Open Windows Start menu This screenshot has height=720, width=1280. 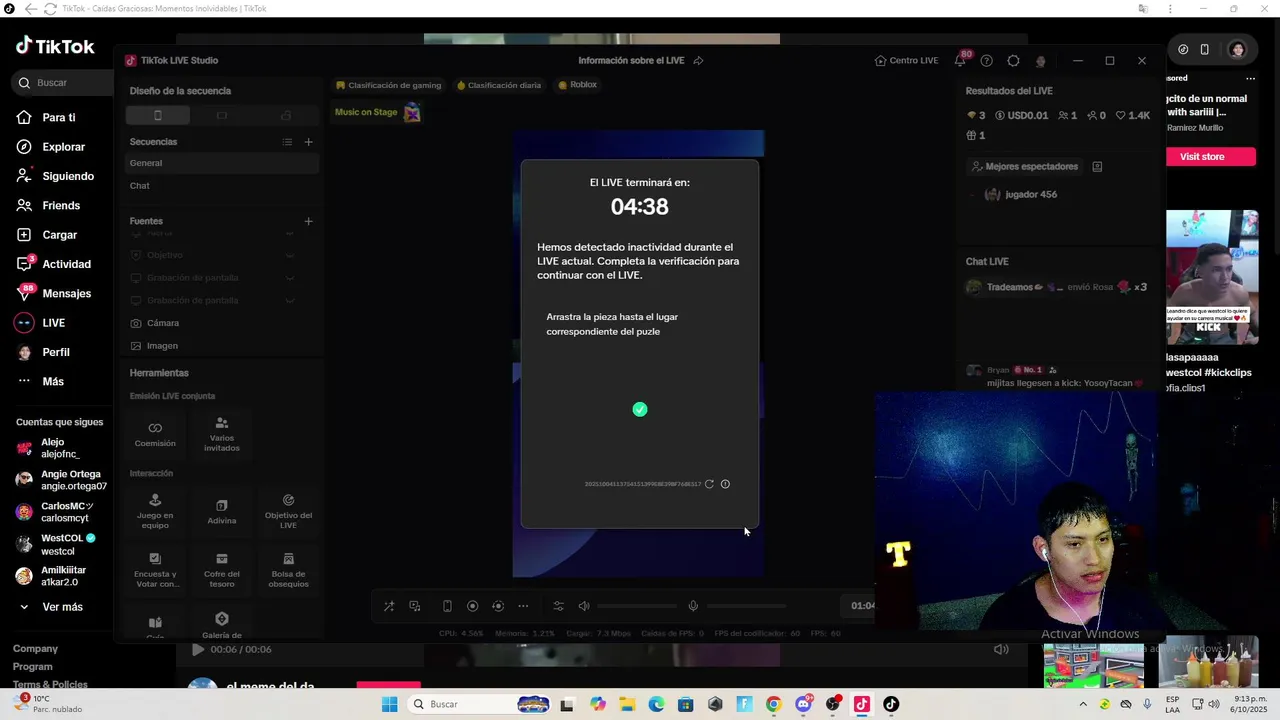click(389, 704)
